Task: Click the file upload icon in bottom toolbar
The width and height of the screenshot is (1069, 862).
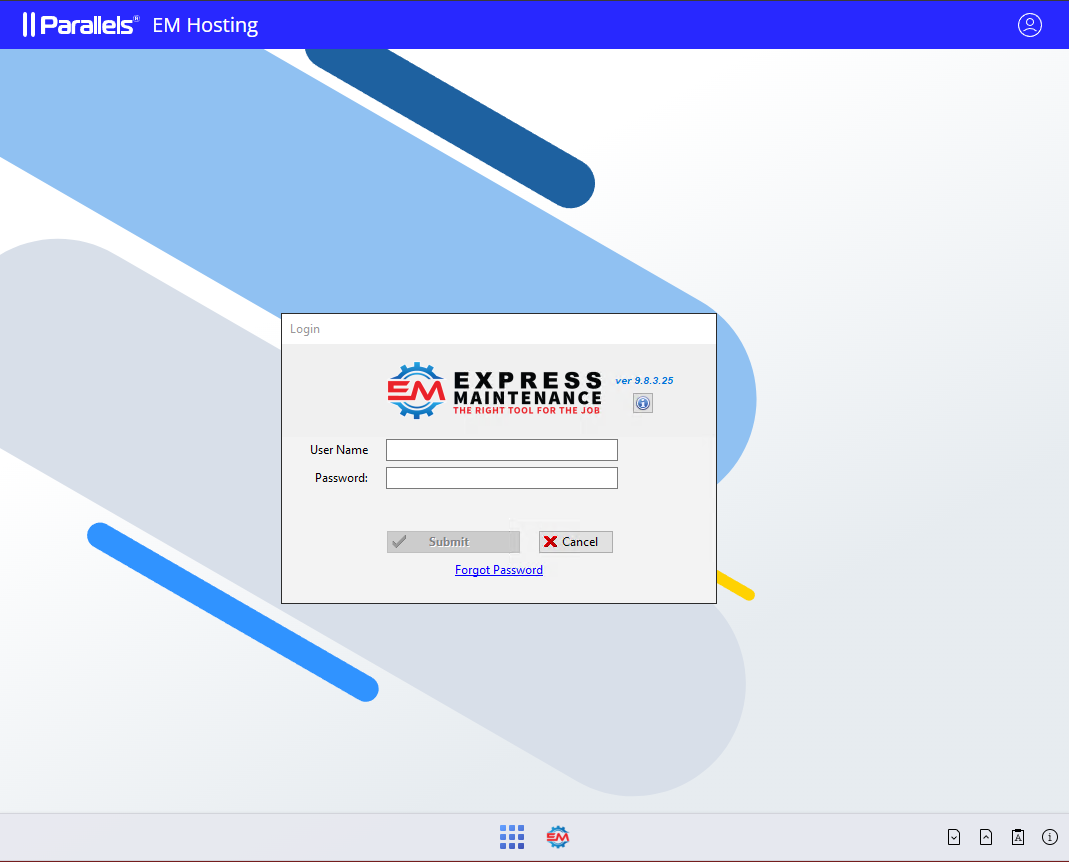Action: pos(986,837)
